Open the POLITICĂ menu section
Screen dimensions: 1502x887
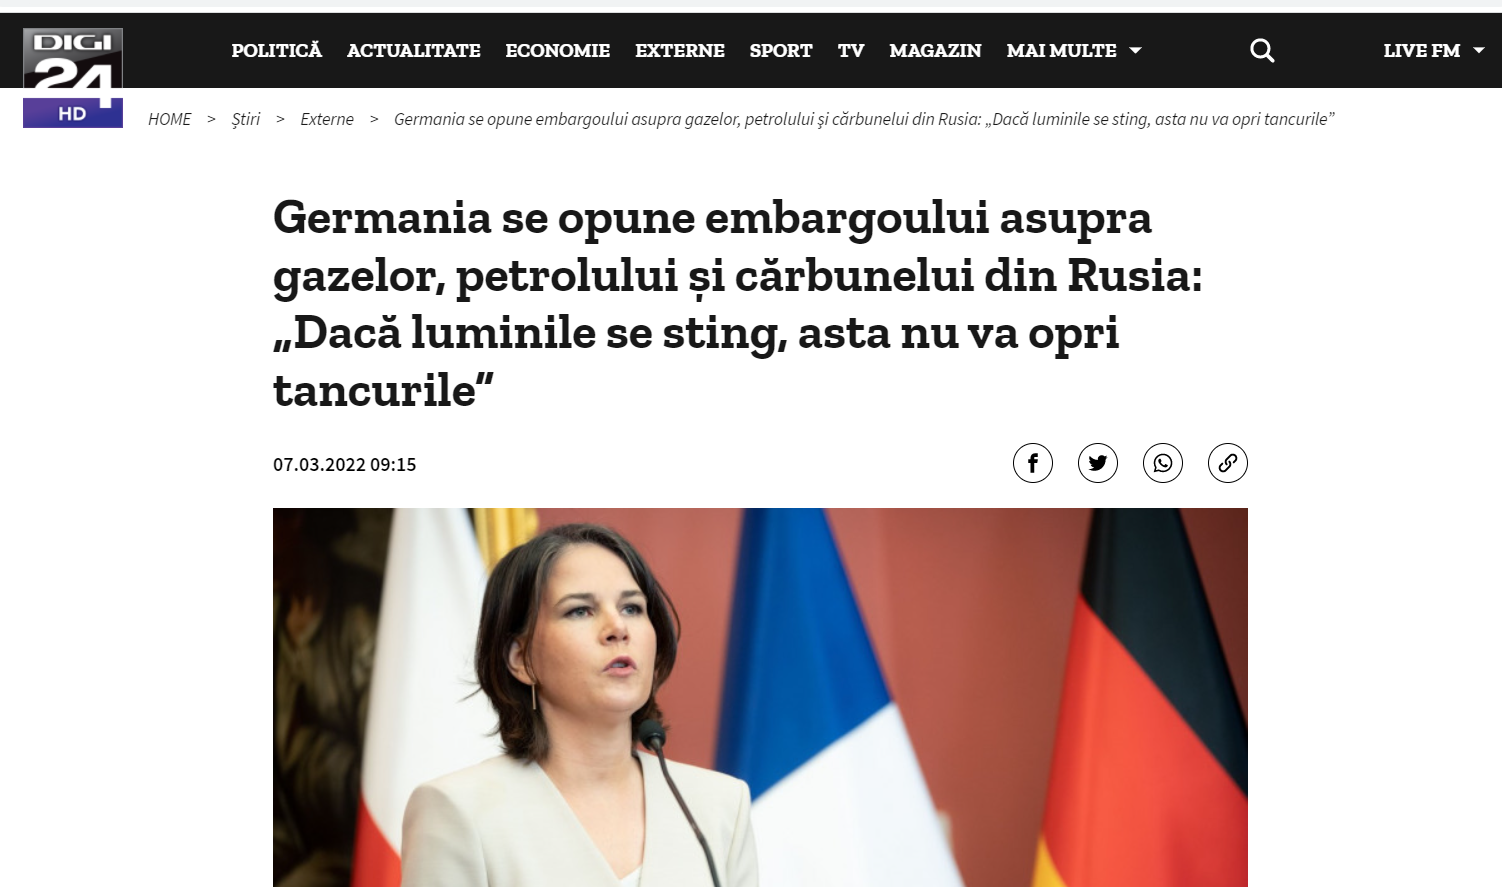click(x=277, y=50)
